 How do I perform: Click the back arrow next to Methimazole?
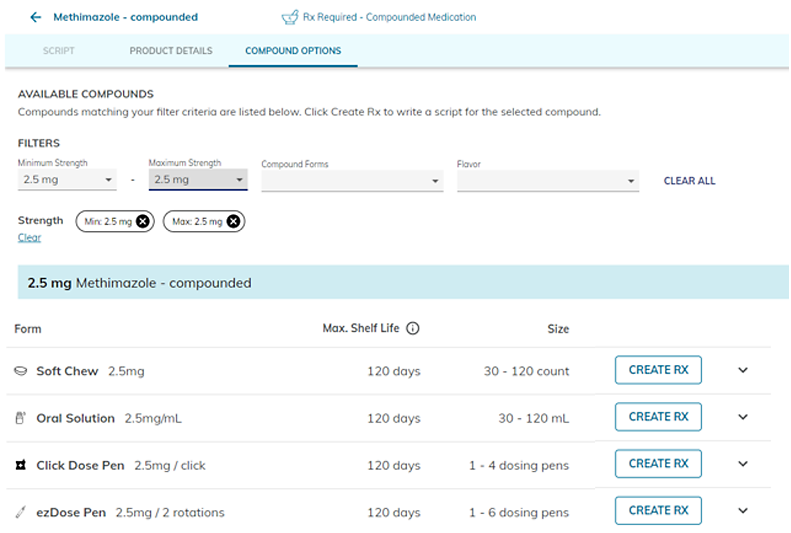pos(37,17)
